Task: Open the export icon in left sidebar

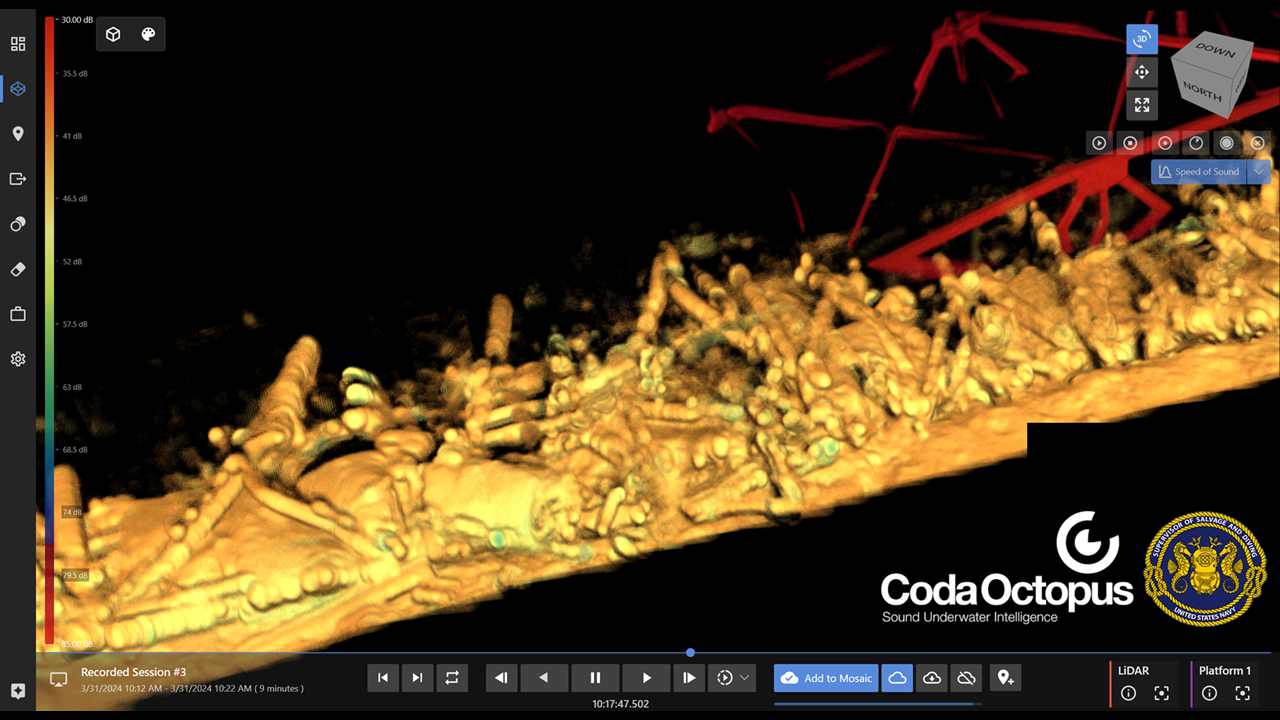Action: point(18,179)
